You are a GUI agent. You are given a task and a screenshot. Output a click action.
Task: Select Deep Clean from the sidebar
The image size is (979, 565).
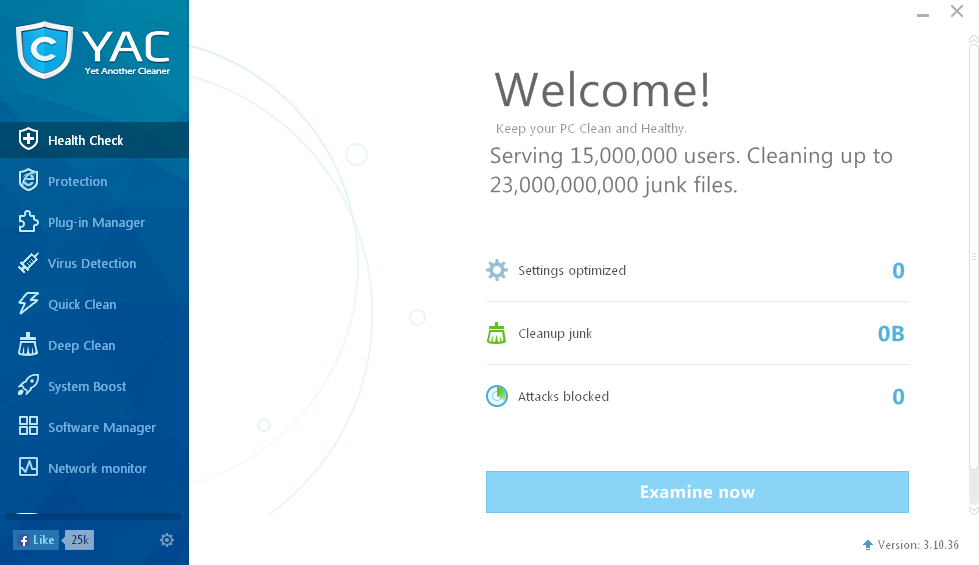tap(94, 345)
